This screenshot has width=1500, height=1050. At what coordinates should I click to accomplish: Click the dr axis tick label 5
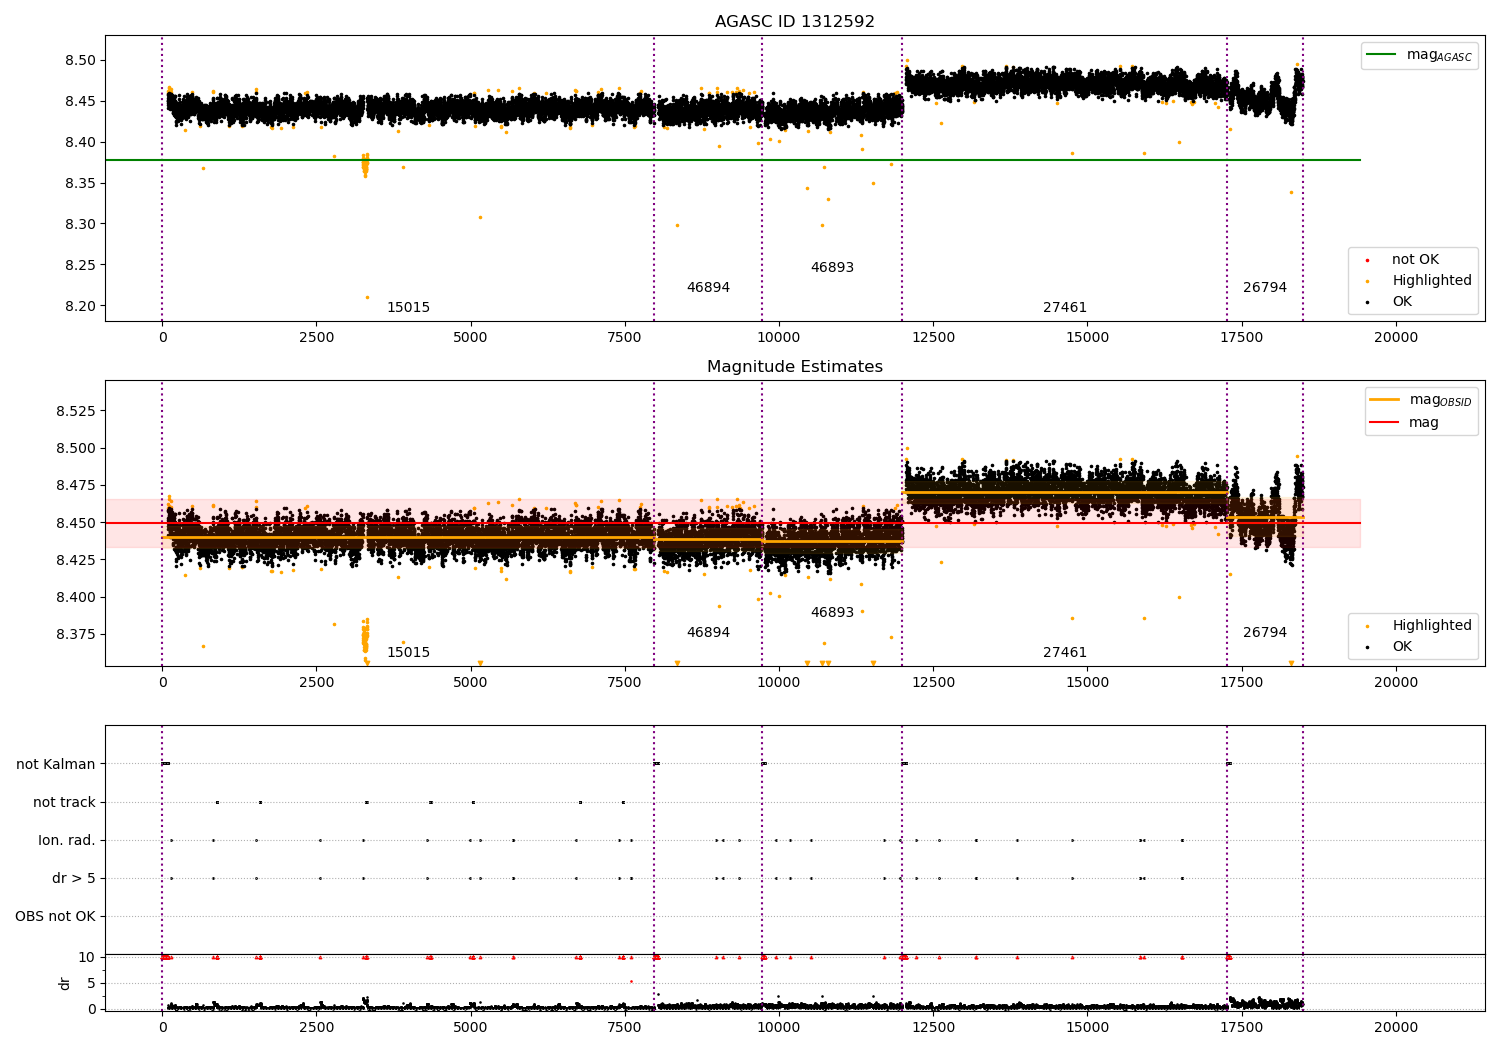pyautogui.click(x=91, y=983)
